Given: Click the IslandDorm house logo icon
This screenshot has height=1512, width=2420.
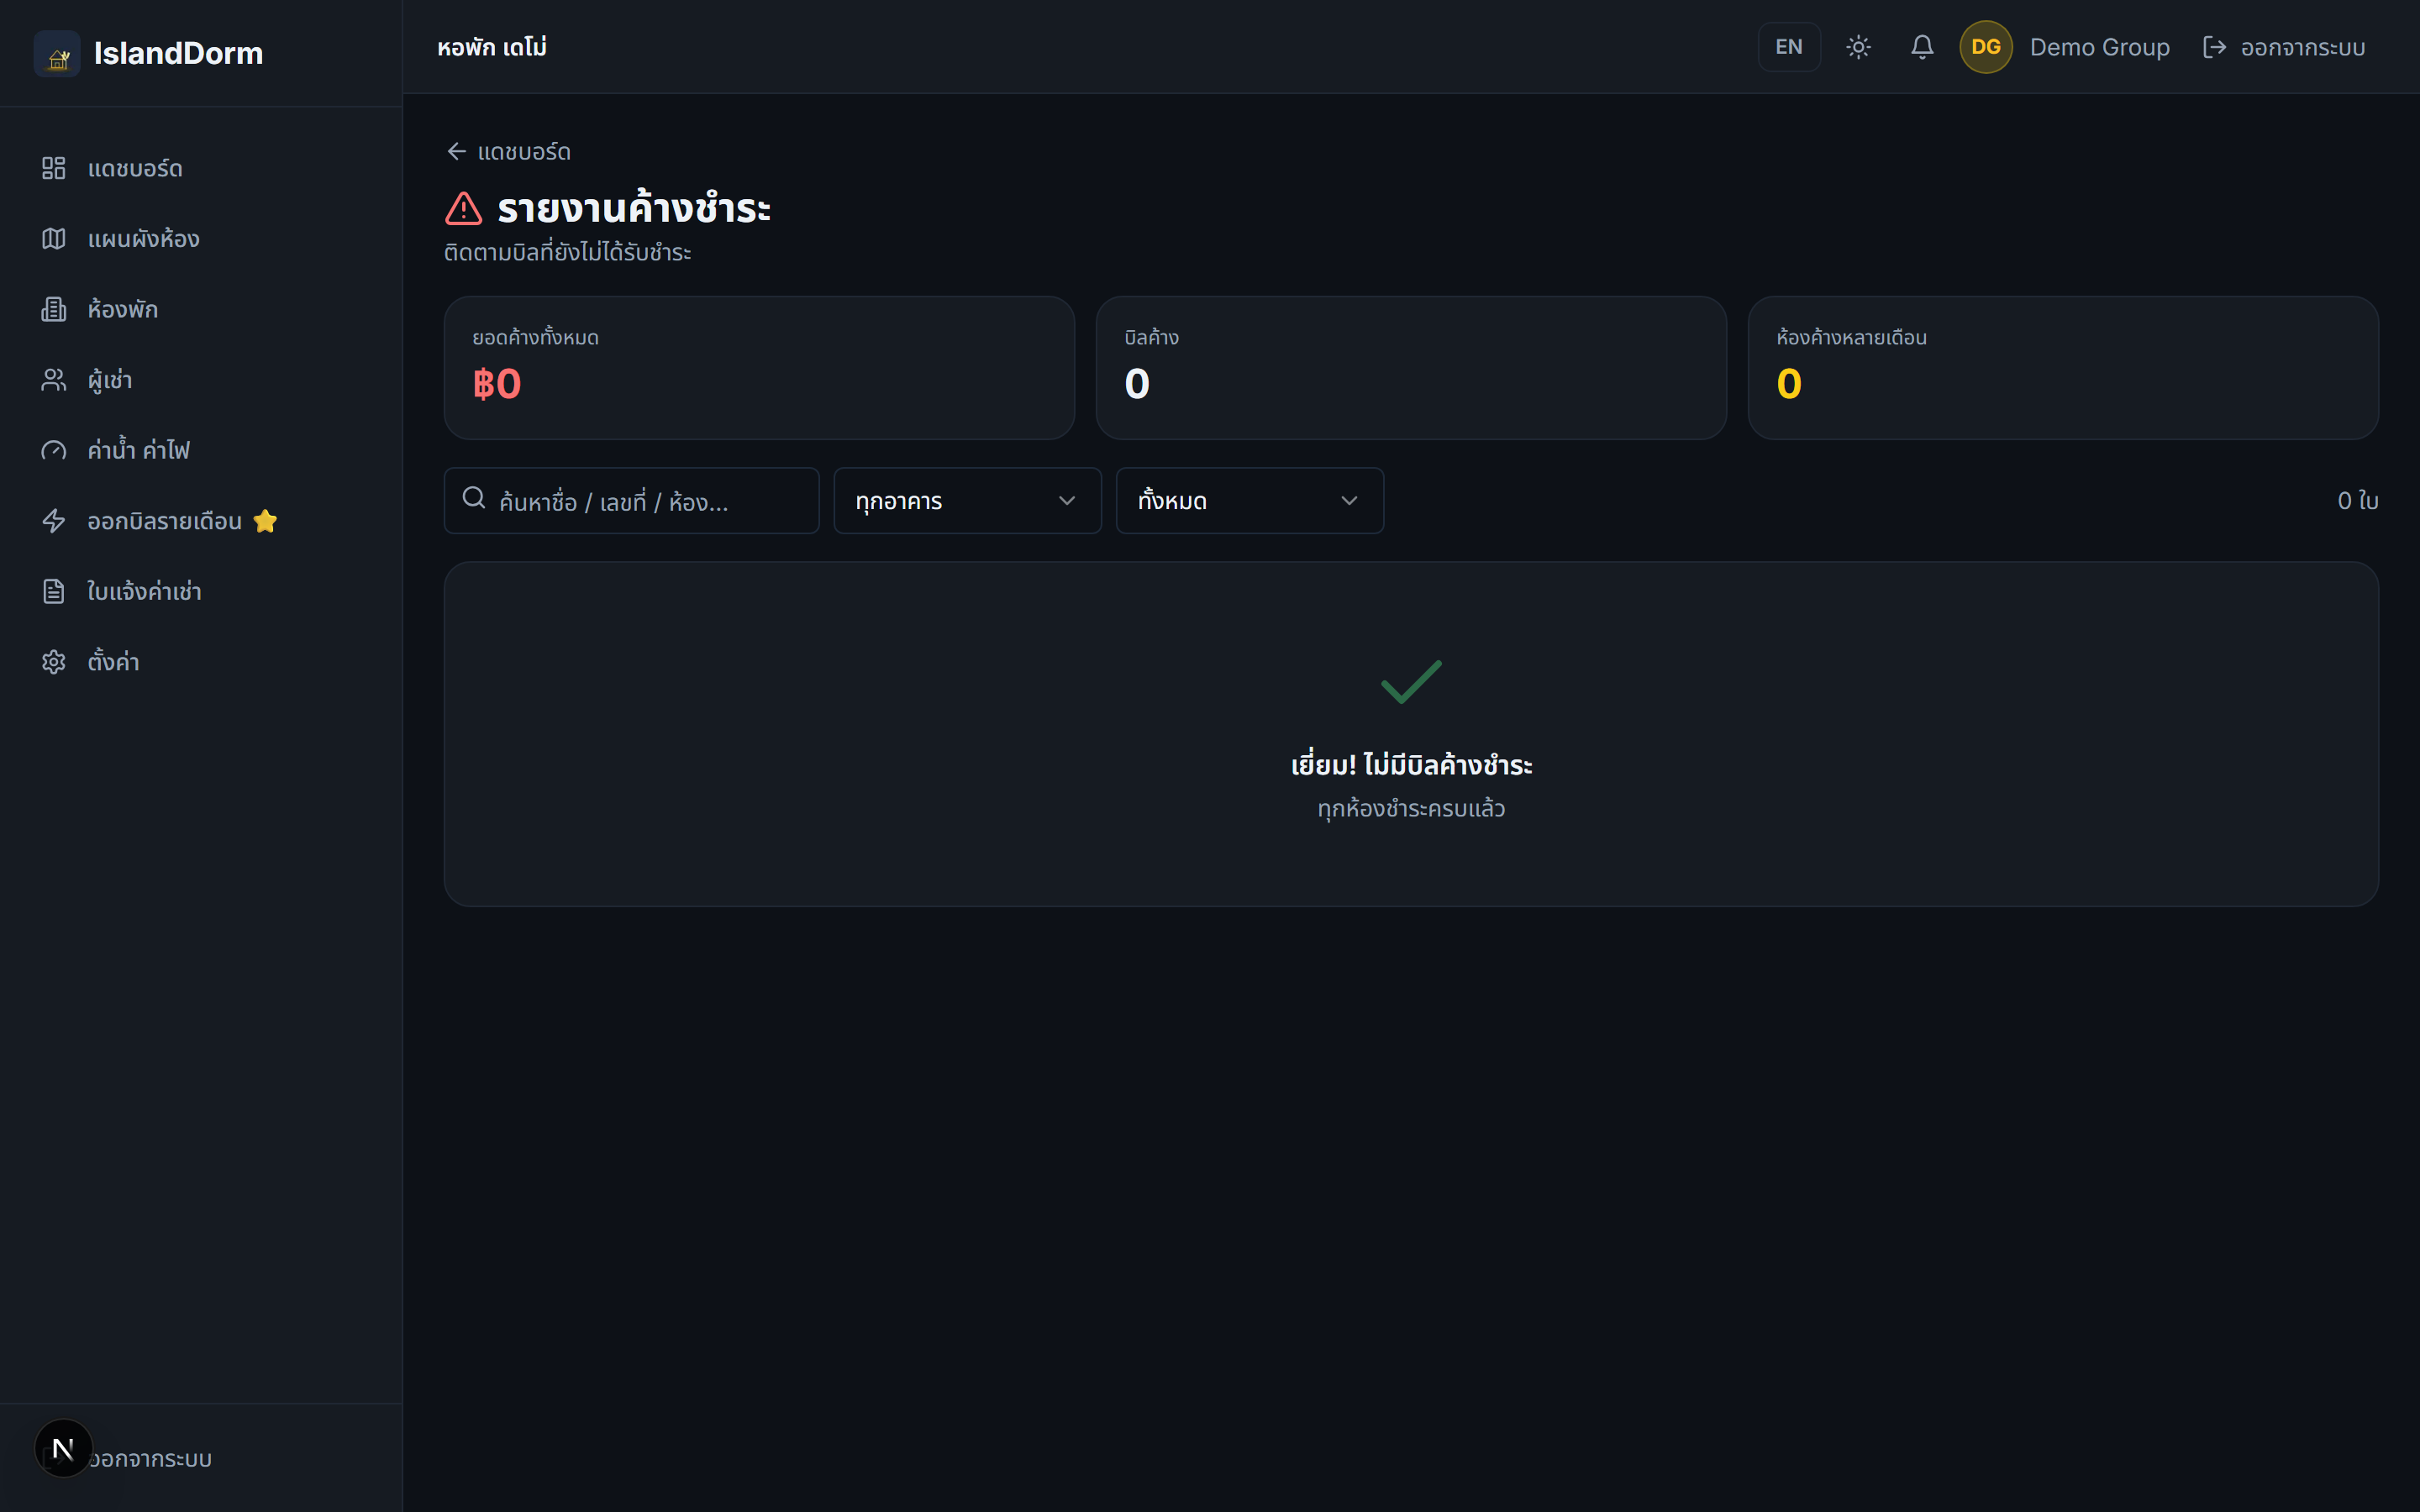Looking at the screenshot, I should [x=57, y=53].
